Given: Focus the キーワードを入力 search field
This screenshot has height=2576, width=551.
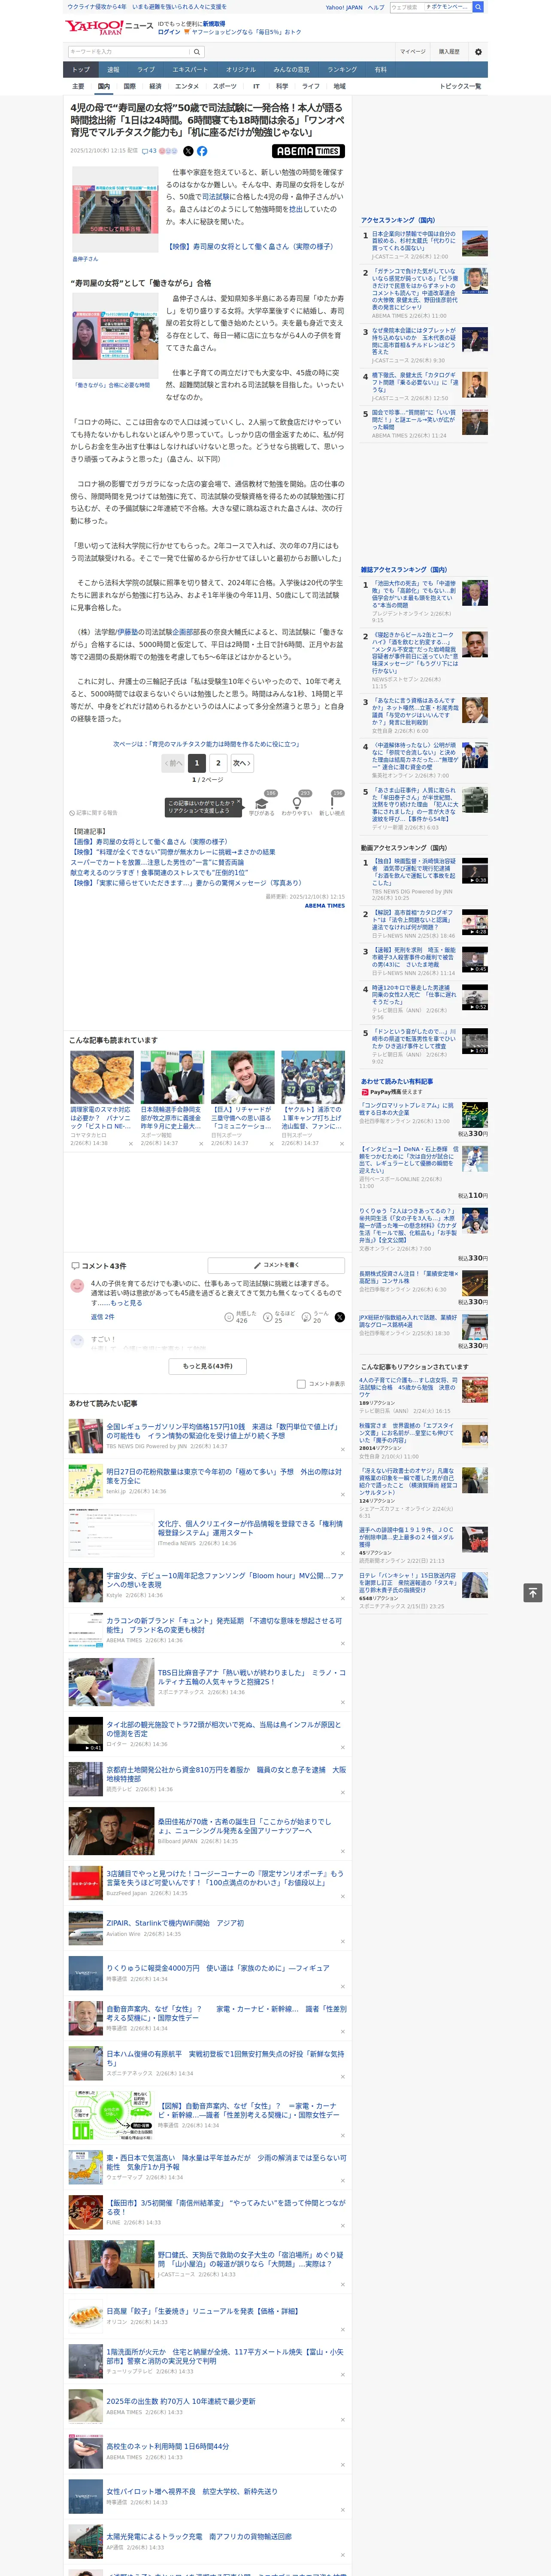Looking at the screenshot, I should (x=129, y=52).
